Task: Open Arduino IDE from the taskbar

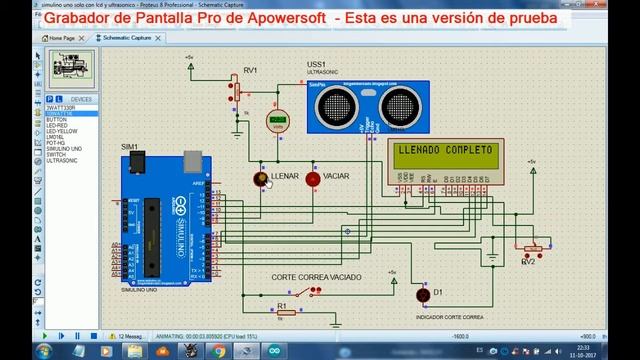Action: [x=274, y=351]
